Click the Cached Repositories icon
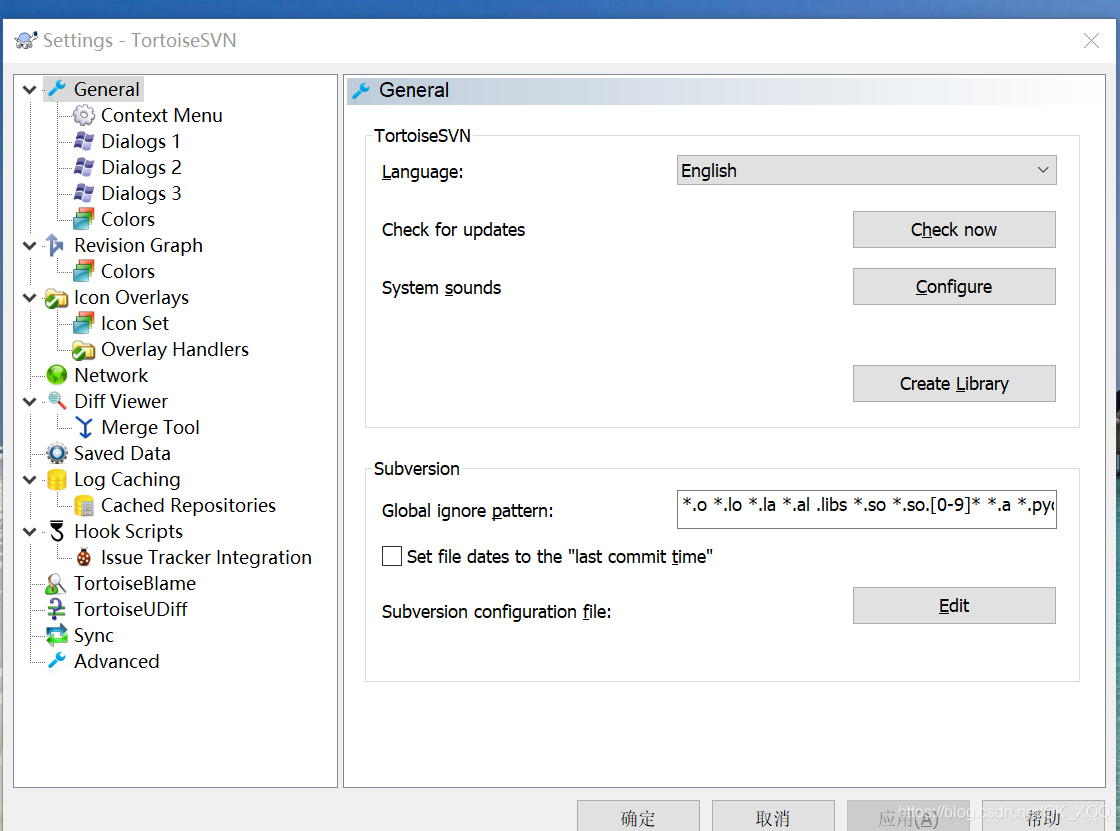 [x=84, y=505]
